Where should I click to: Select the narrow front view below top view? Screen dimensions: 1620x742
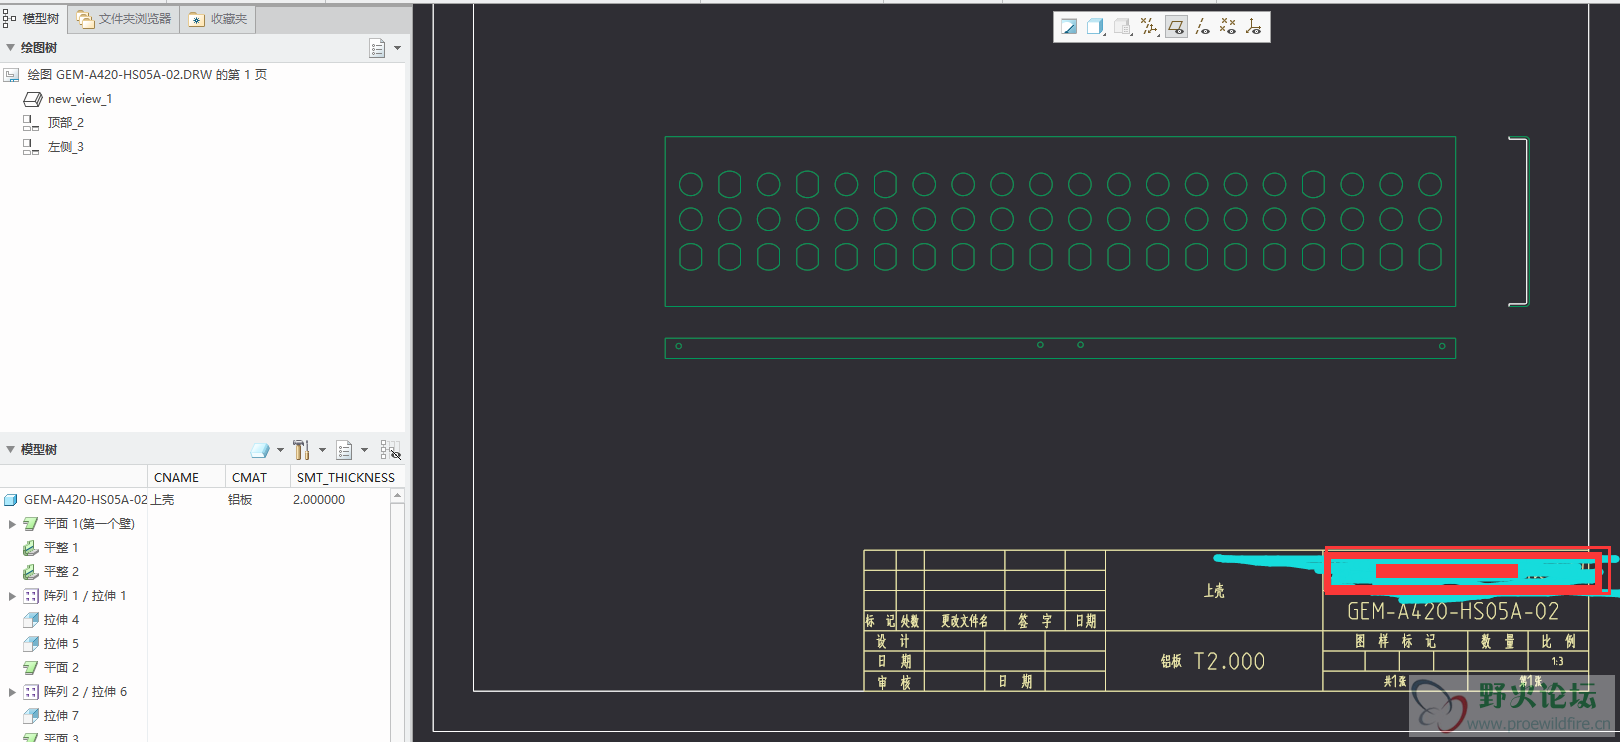click(x=1060, y=348)
